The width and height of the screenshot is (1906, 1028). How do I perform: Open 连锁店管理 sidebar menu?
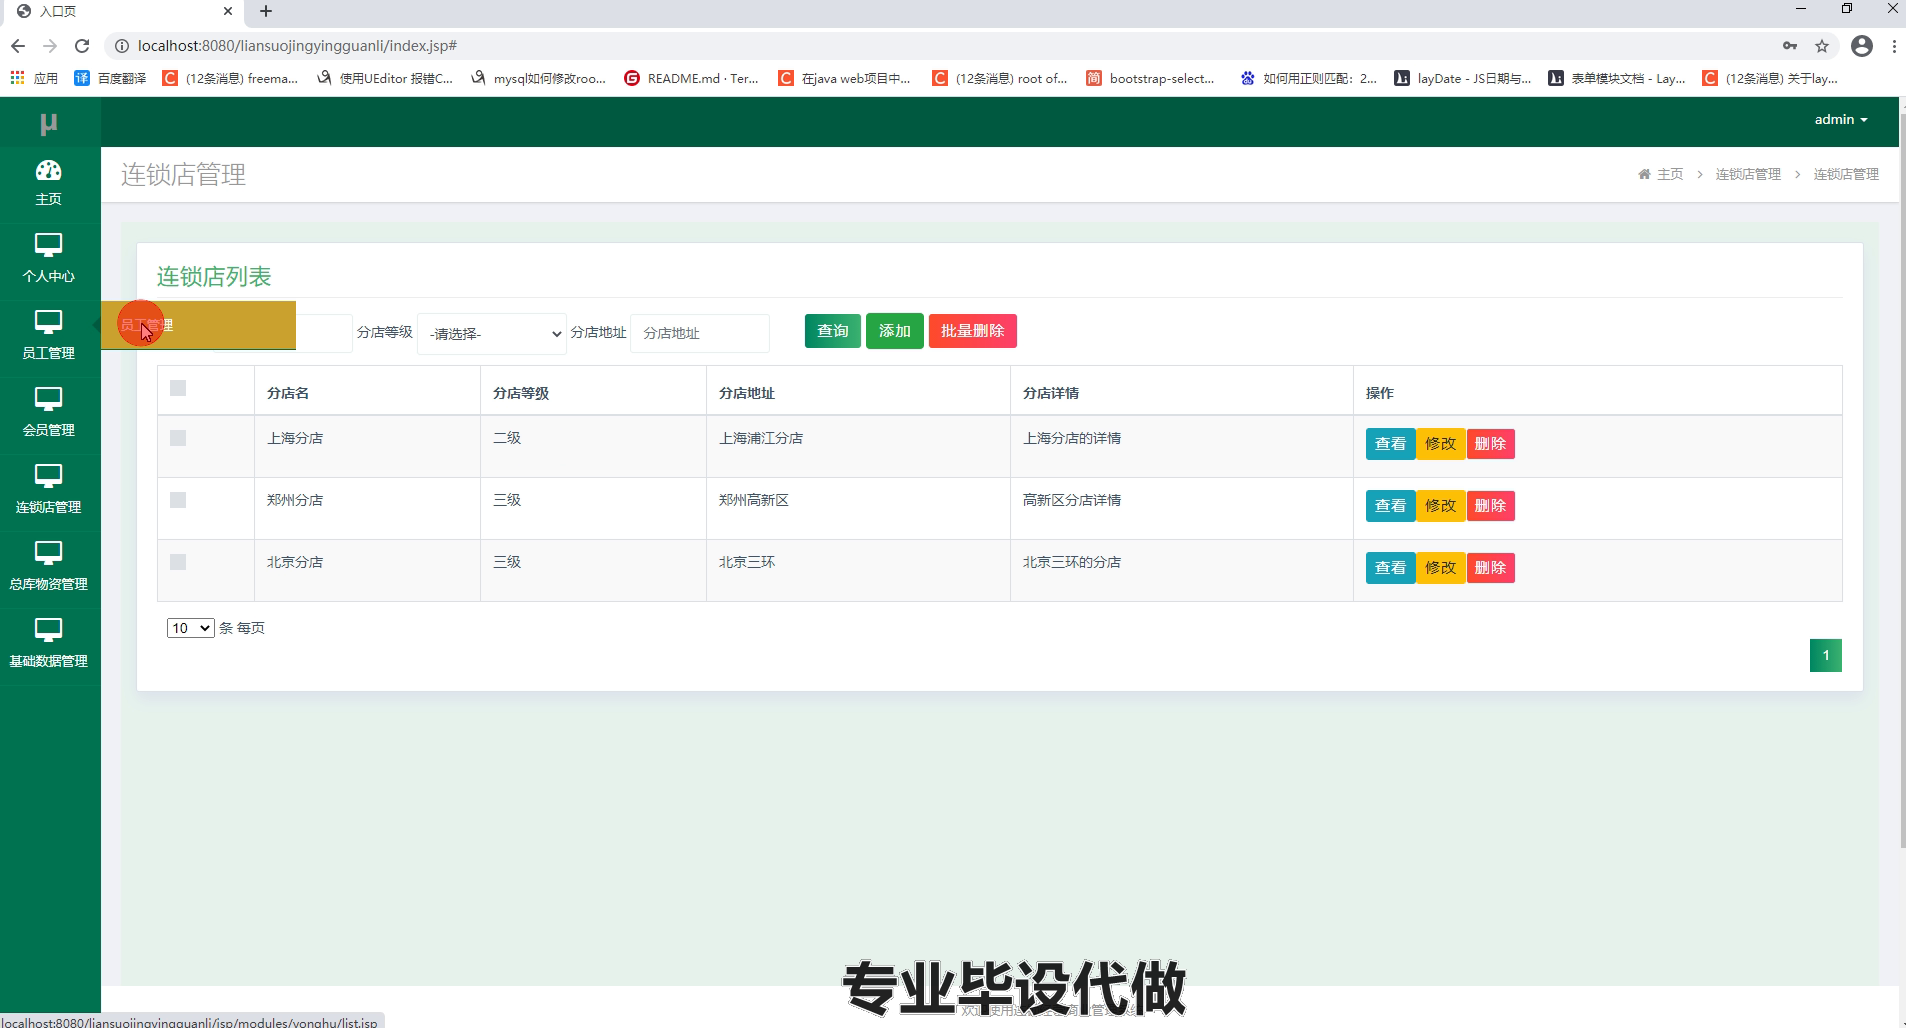(48, 490)
